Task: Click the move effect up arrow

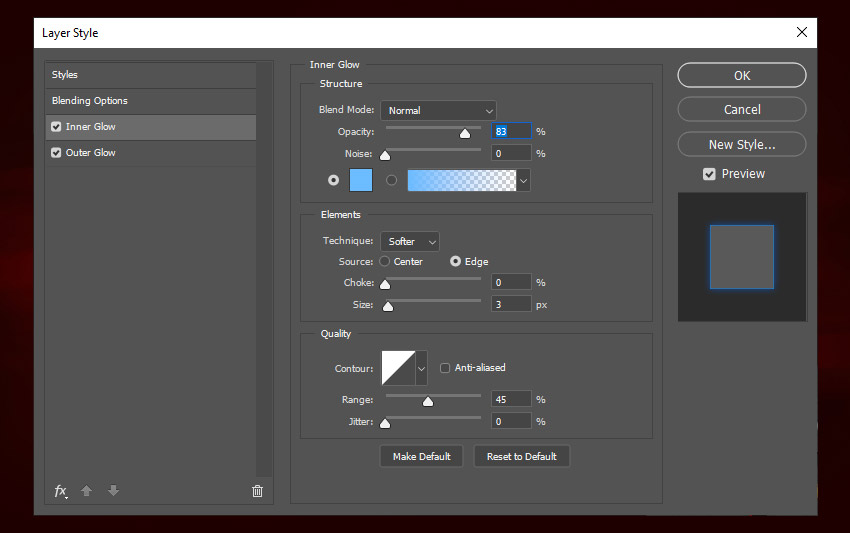Action: 87,491
